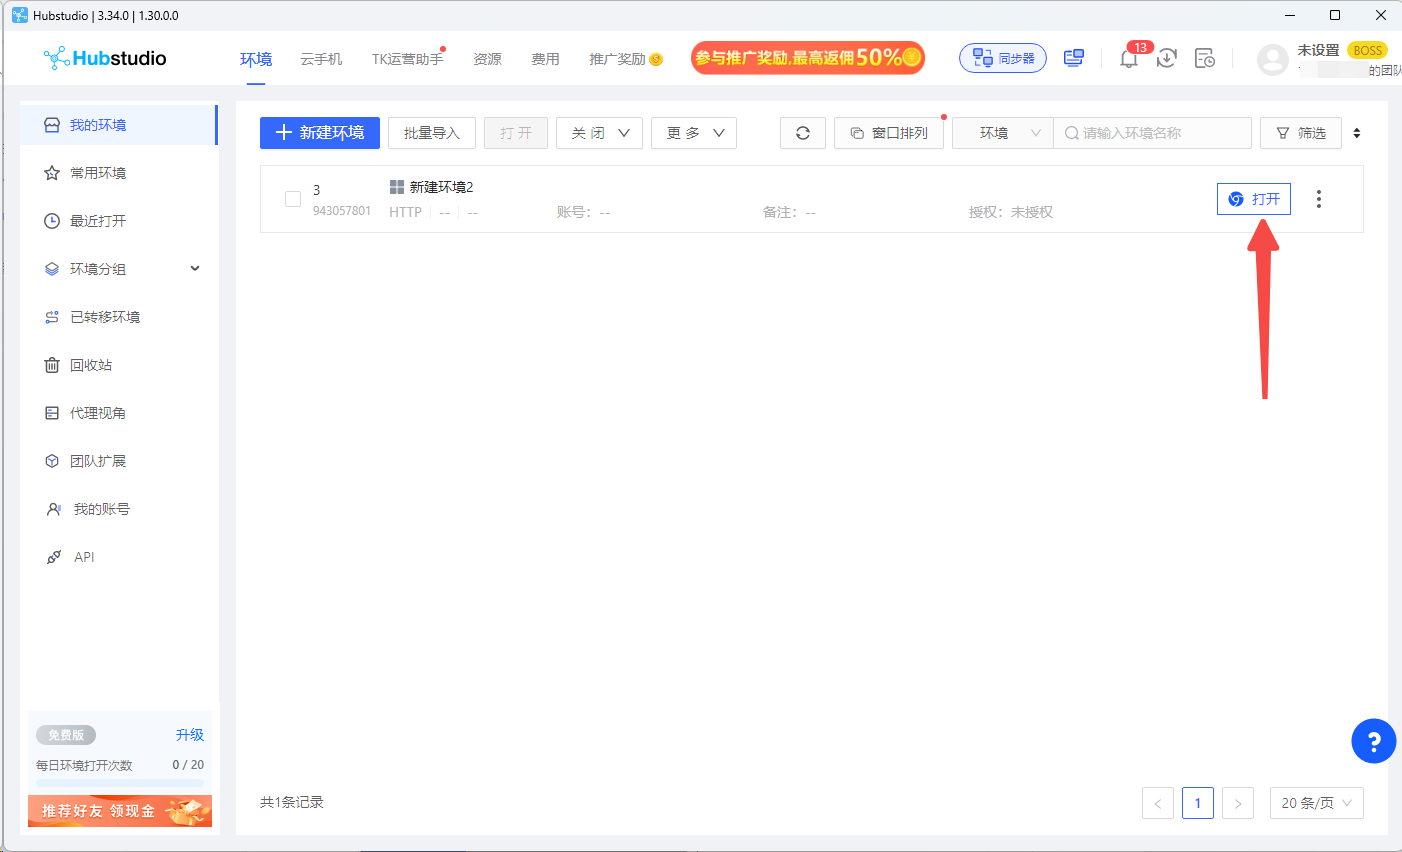Click the 升级 upgrade link
The width and height of the screenshot is (1402, 852).
[x=190, y=735]
